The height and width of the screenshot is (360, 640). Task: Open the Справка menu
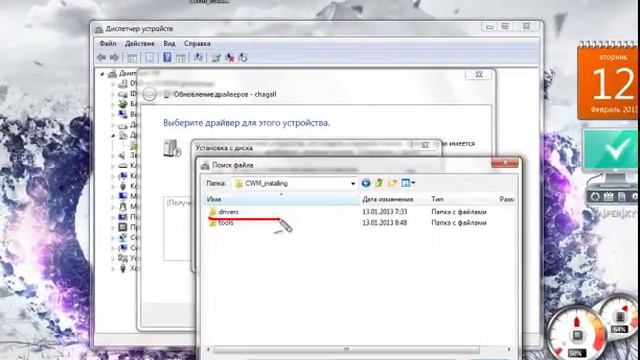(197, 44)
